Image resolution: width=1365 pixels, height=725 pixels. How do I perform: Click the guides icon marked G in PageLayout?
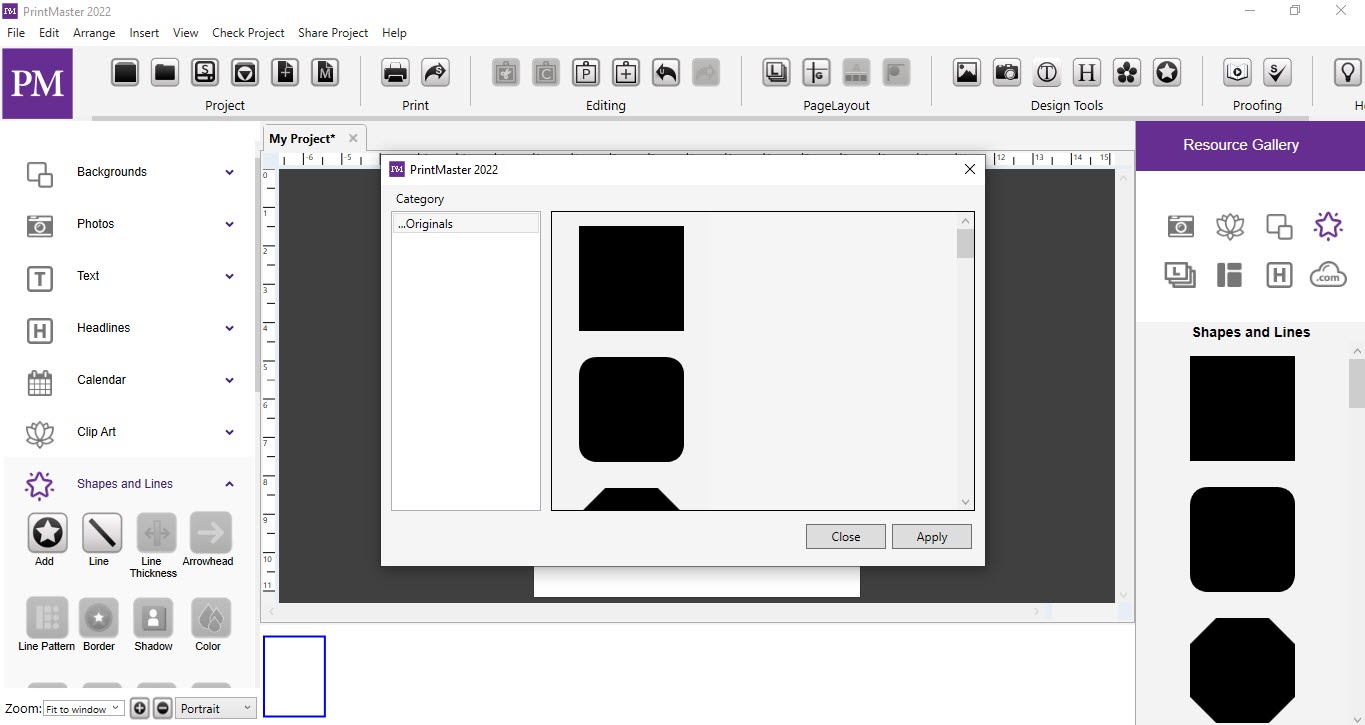[x=817, y=72]
